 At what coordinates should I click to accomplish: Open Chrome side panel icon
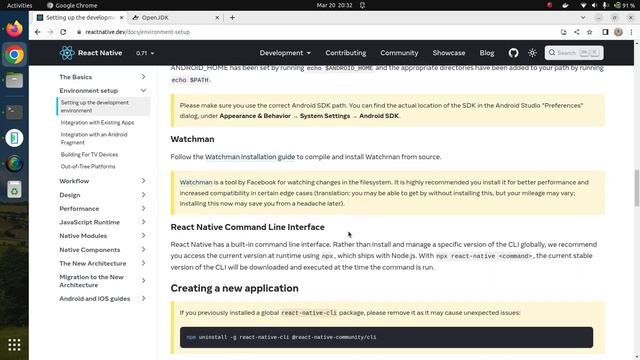(x=605, y=32)
